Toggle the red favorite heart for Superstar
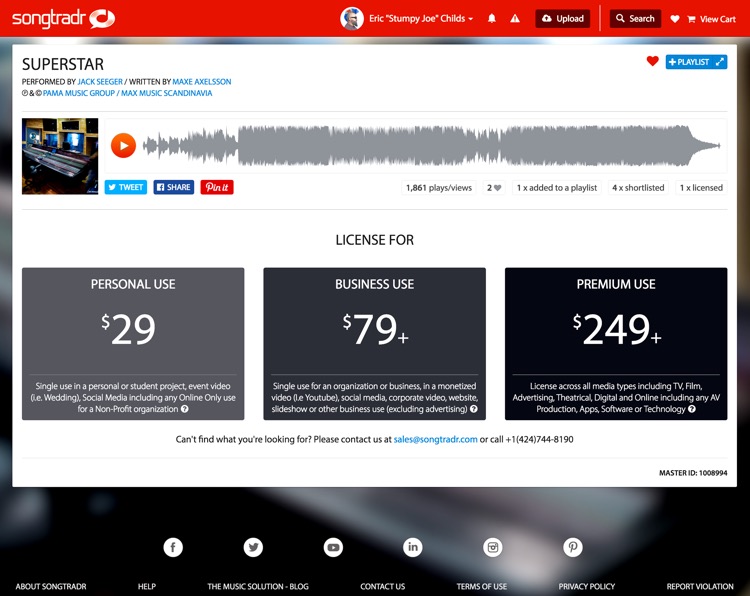750x596 pixels. click(652, 61)
